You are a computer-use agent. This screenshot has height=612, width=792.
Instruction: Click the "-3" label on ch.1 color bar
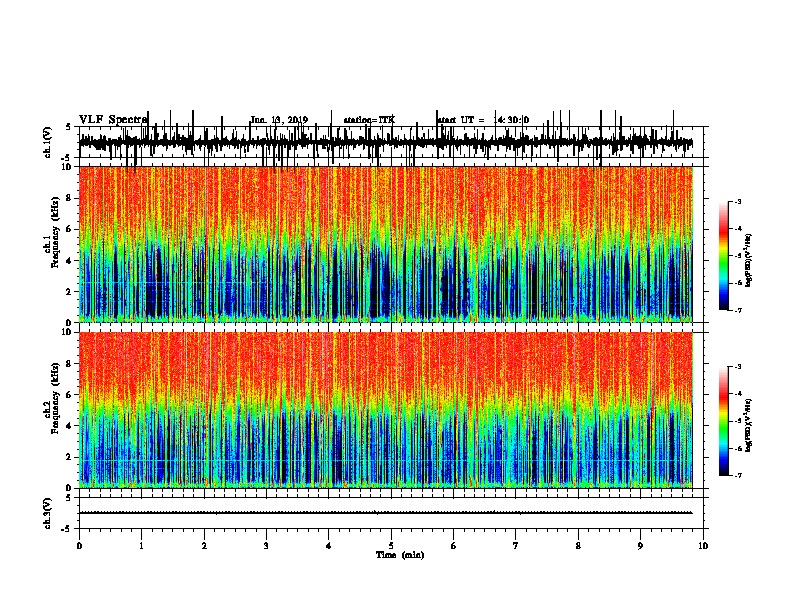738,201
